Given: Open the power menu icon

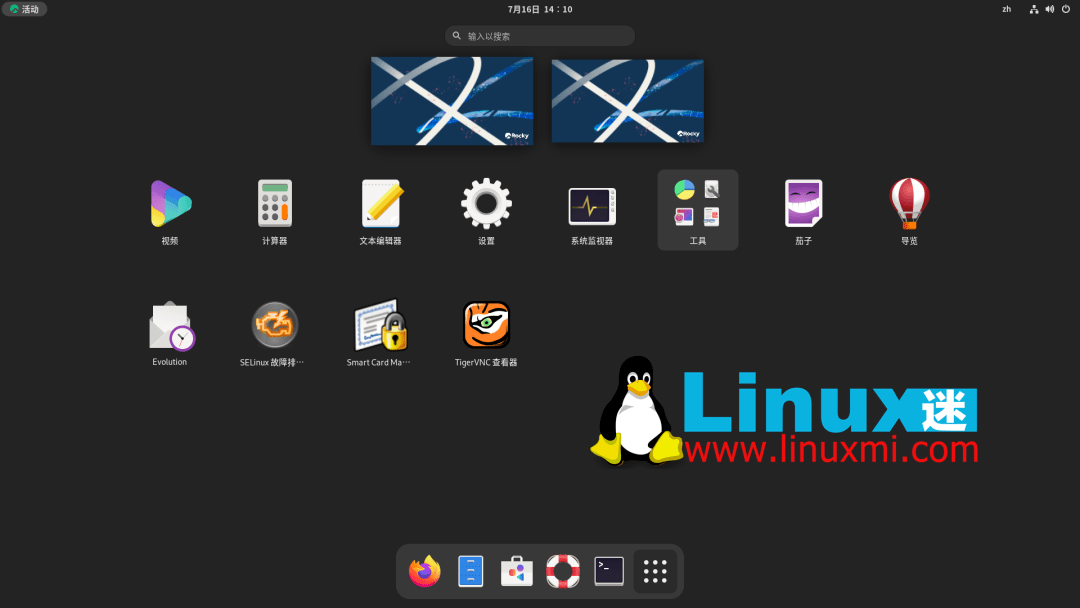Looking at the screenshot, I should coord(1066,9).
